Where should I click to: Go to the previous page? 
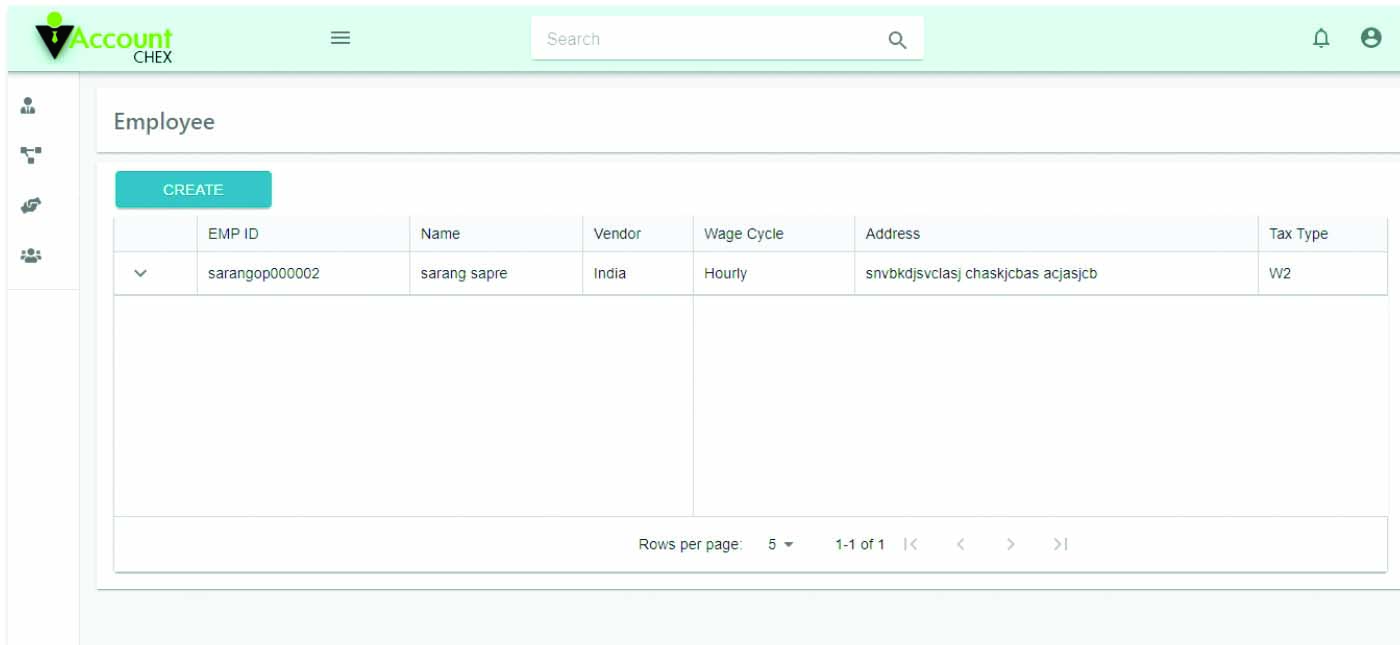coord(960,544)
